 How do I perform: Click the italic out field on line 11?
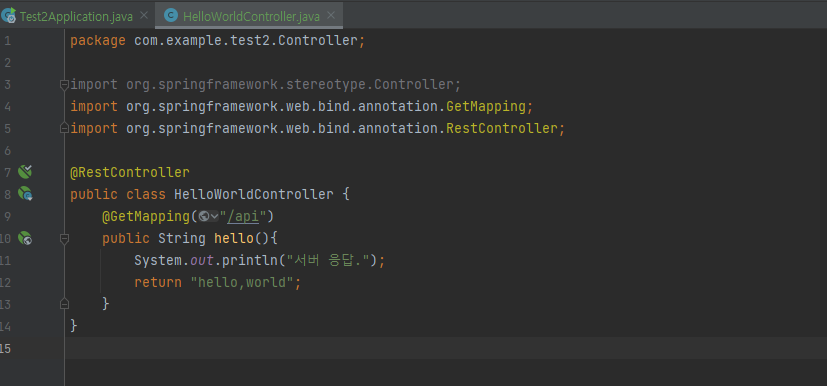pyautogui.click(x=202, y=260)
